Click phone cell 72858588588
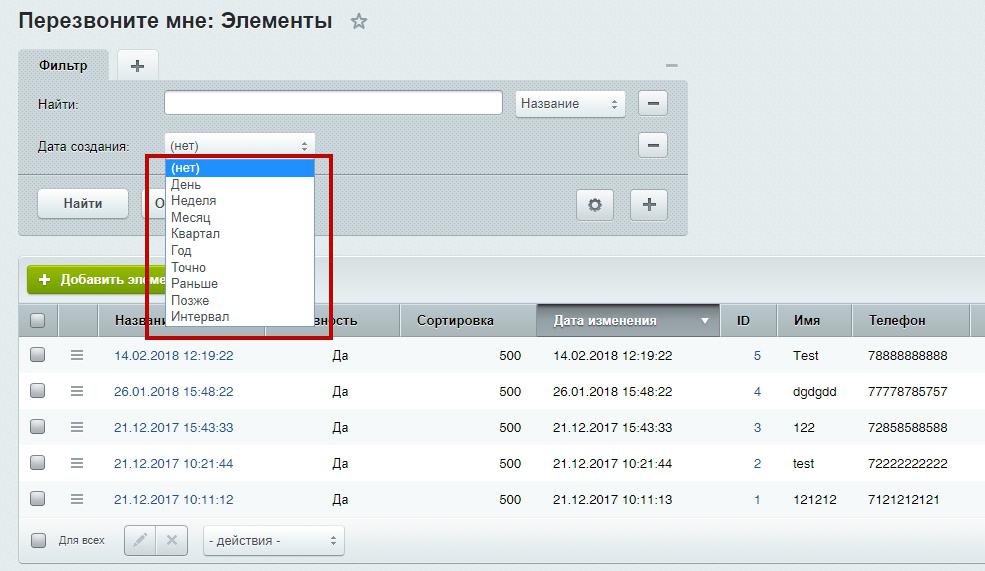The height and width of the screenshot is (571, 985). (907, 427)
